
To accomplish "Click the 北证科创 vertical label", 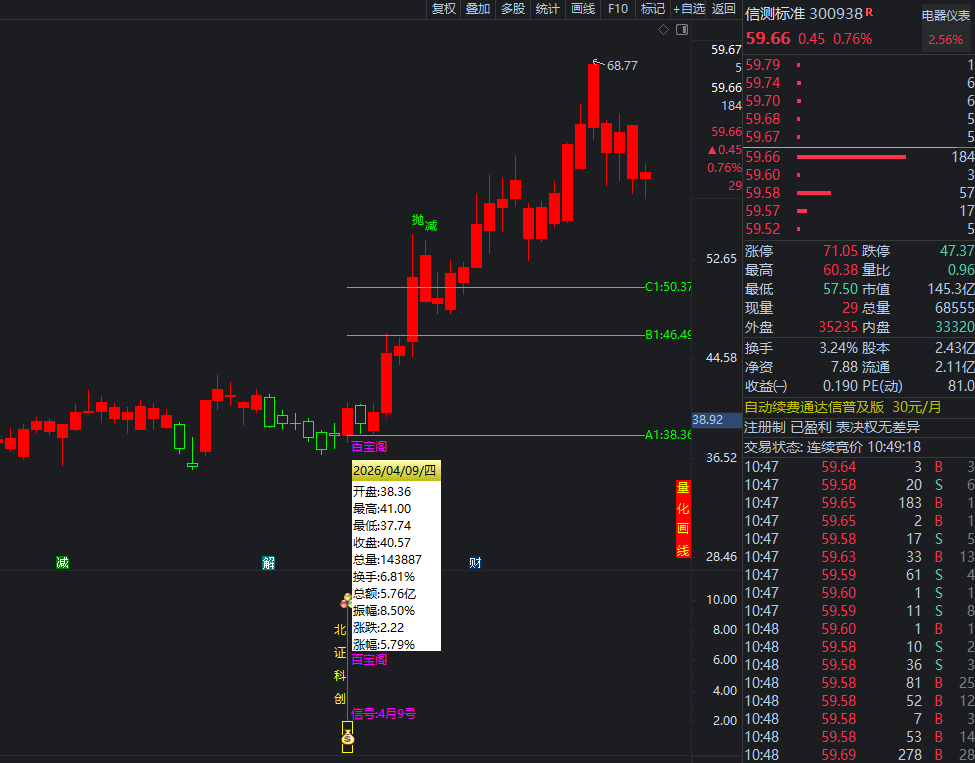I will [340, 664].
